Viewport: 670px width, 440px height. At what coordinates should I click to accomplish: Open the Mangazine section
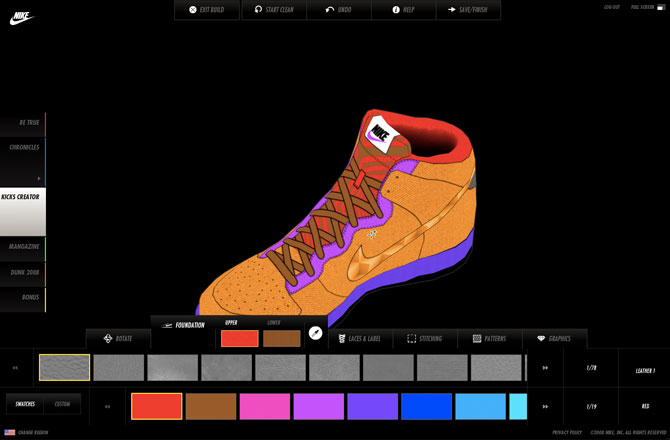pyautogui.click(x=22, y=248)
